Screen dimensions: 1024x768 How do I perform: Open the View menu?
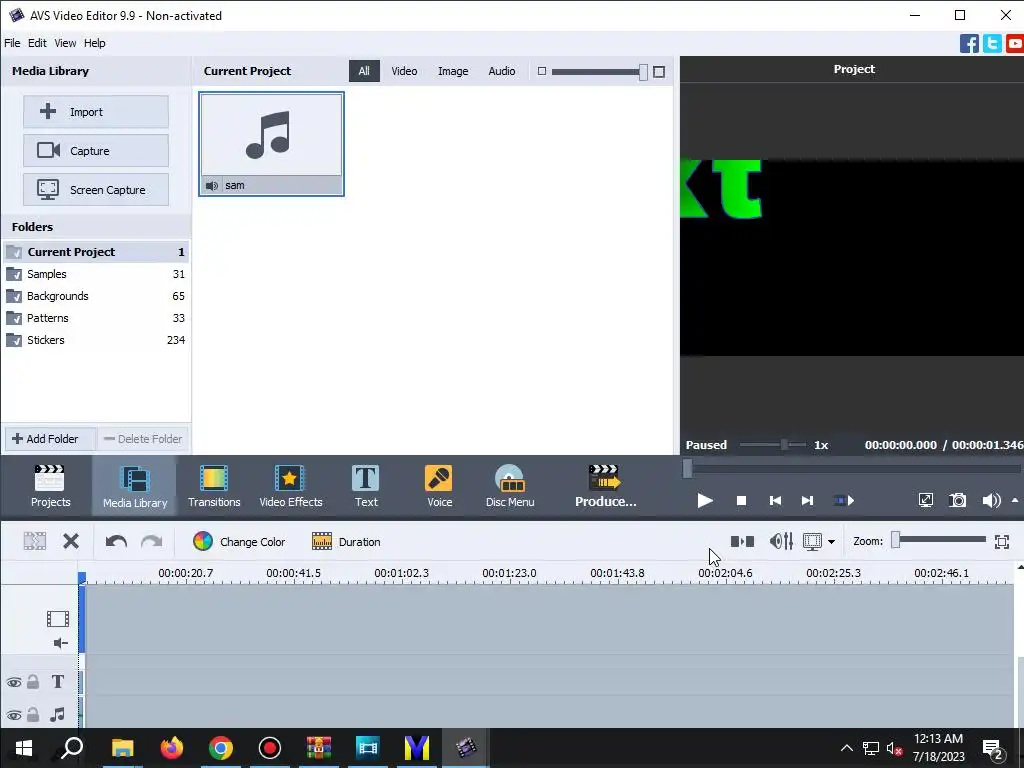pyautogui.click(x=65, y=43)
